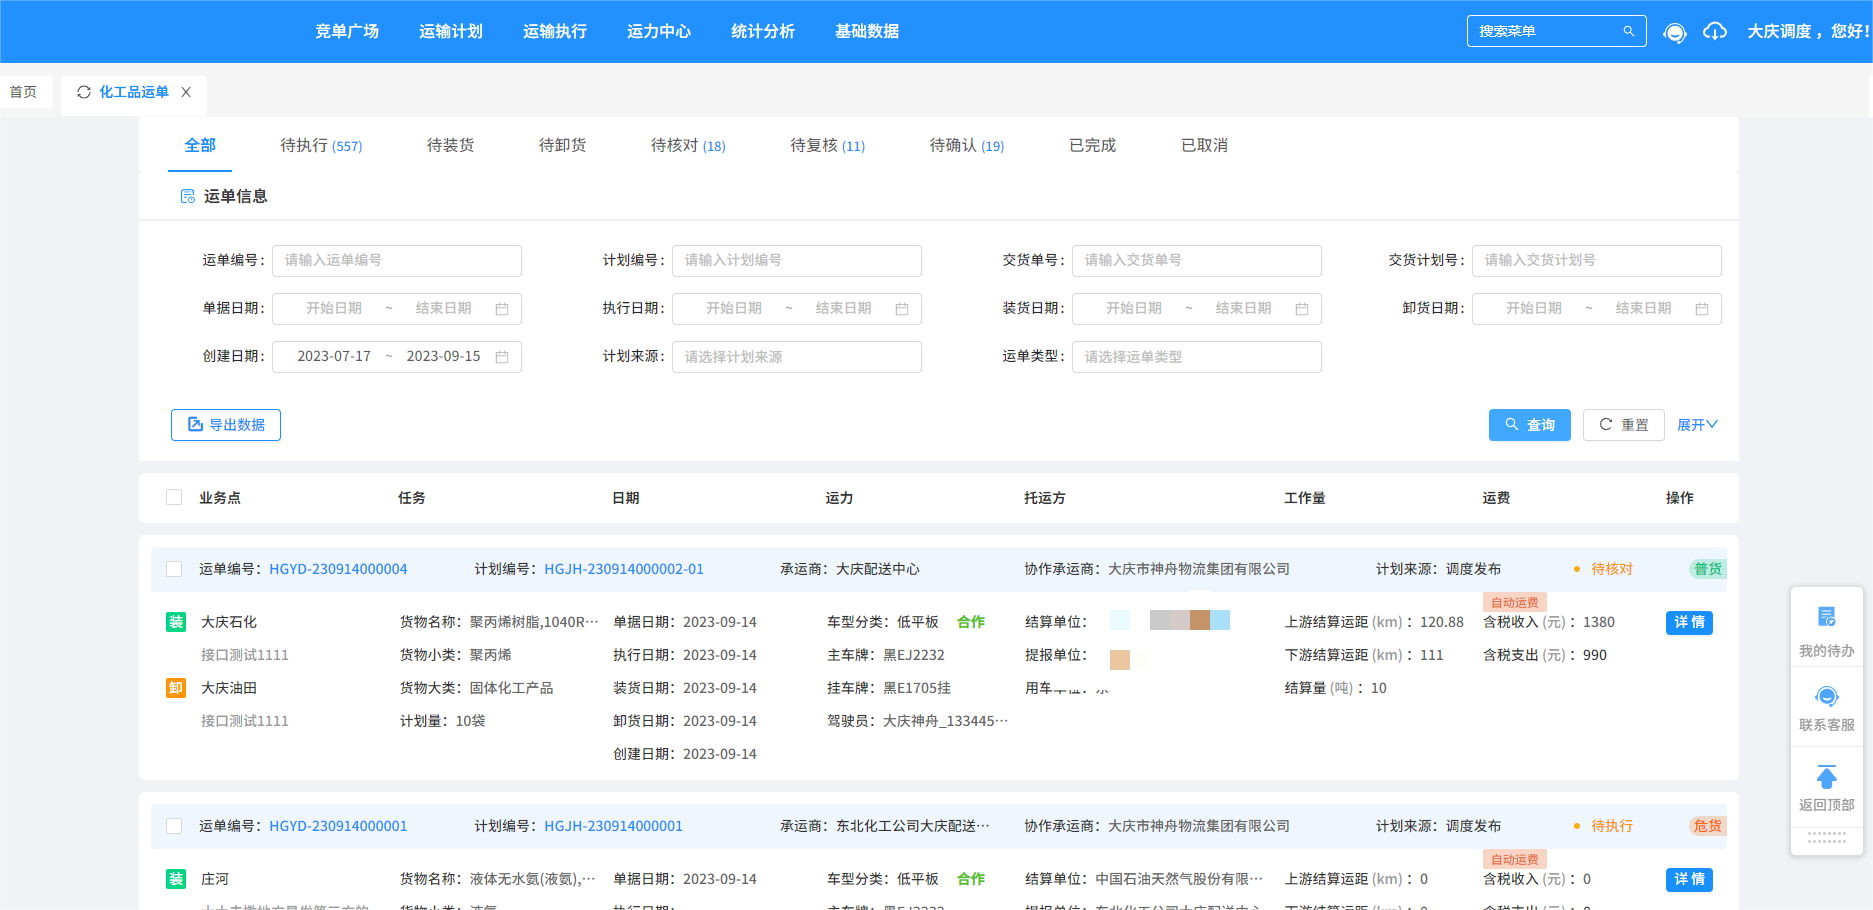
Task: Select the 待卸货 tab
Action: (563, 145)
